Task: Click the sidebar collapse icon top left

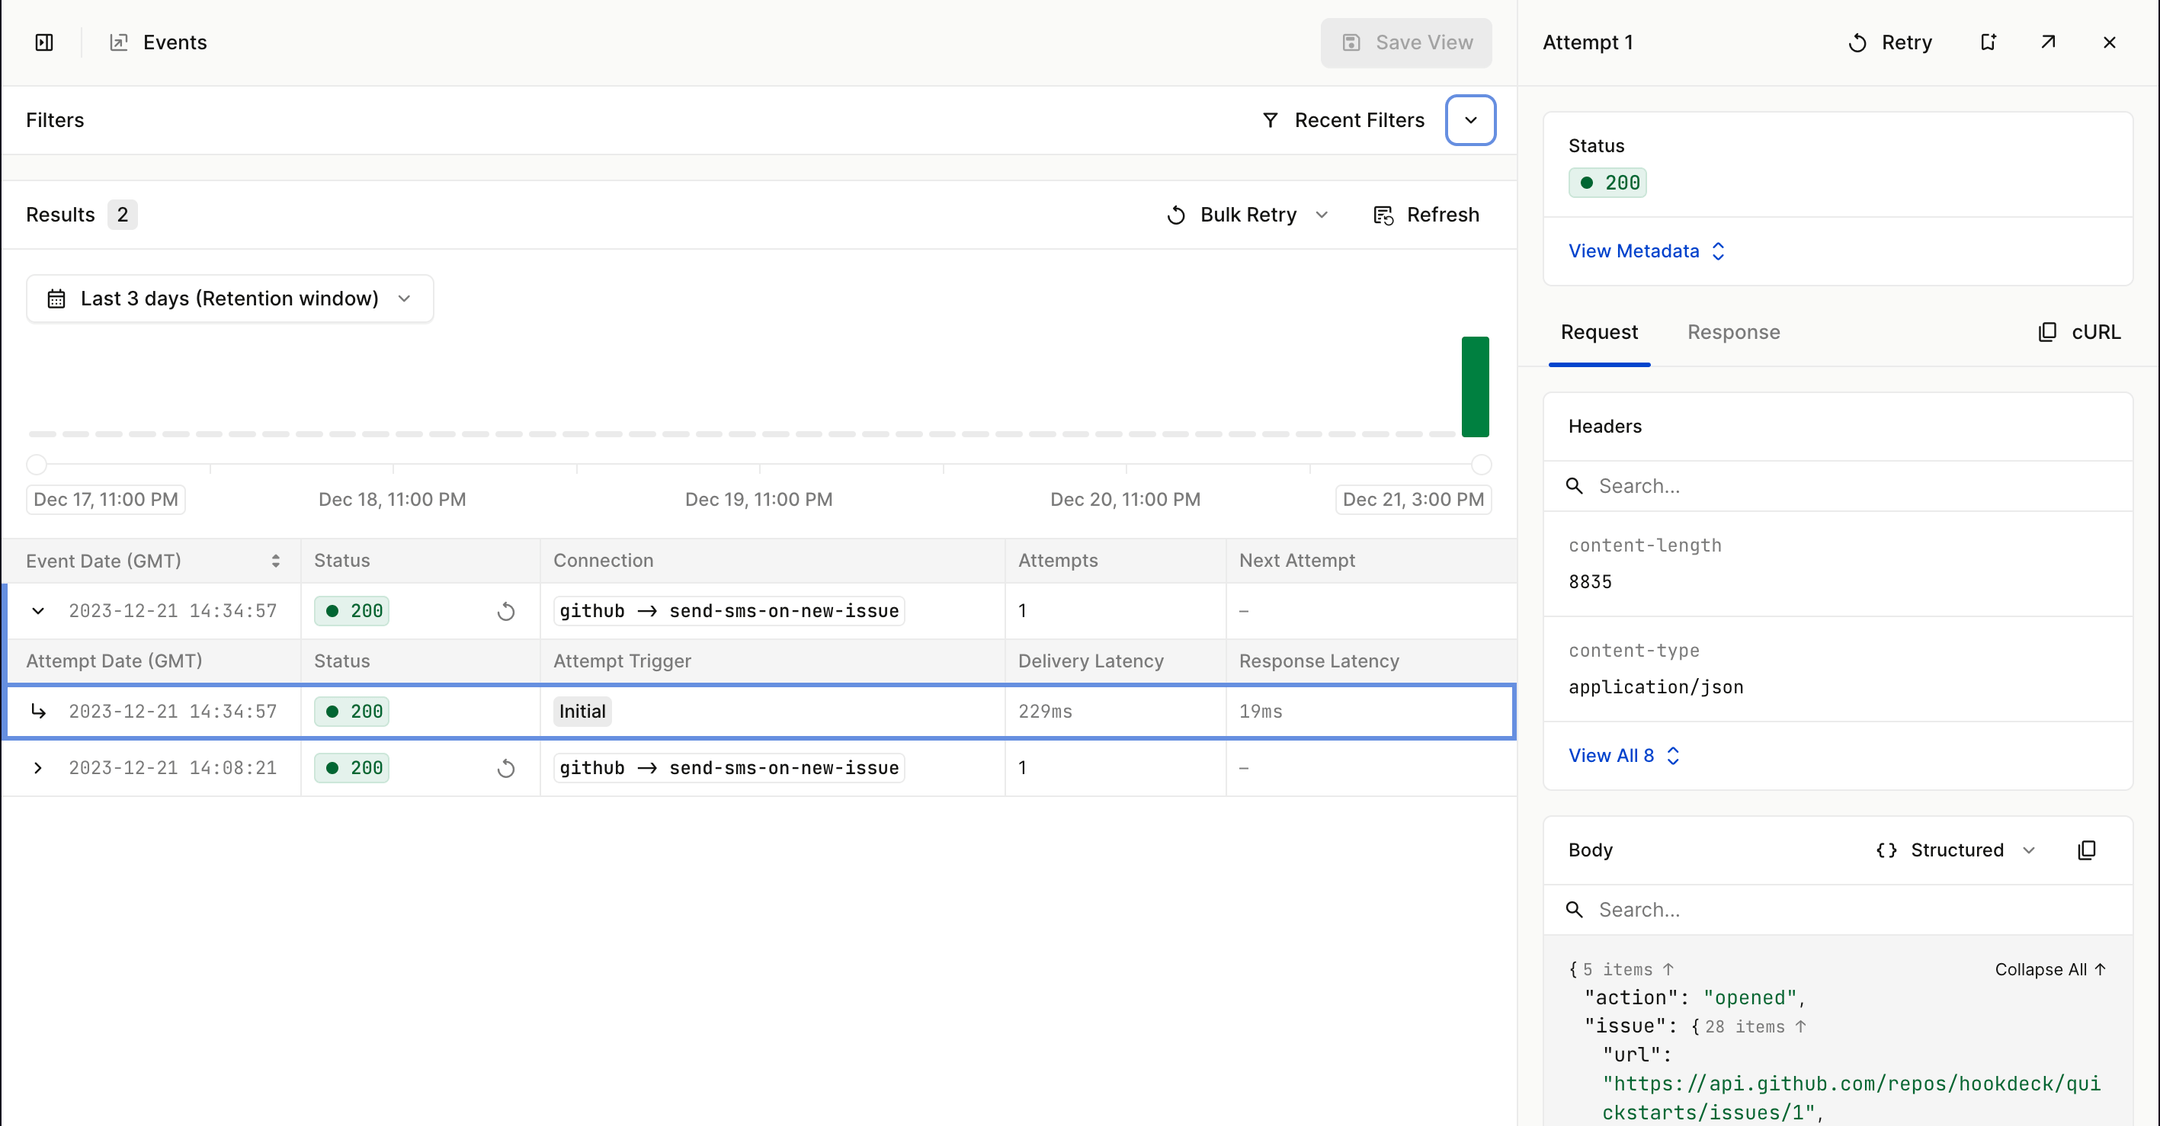Action: point(44,42)
